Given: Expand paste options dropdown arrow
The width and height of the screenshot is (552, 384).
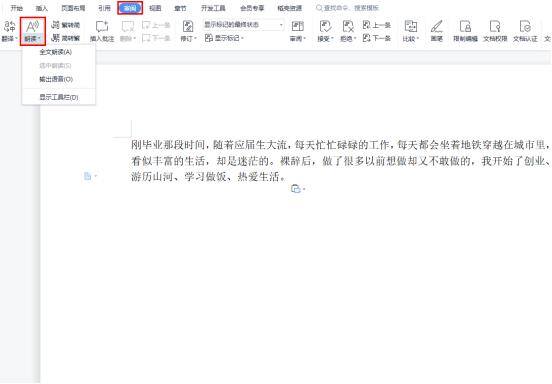Looking at the screenshot, I should point(304,189).
